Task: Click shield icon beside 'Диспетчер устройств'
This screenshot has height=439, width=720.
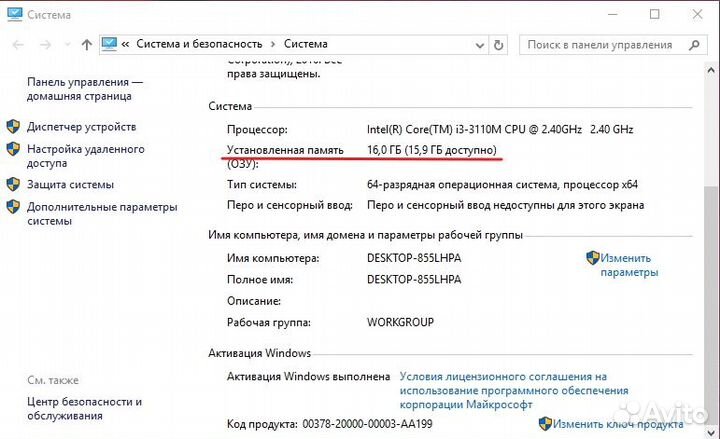Action: pos(13,127)
